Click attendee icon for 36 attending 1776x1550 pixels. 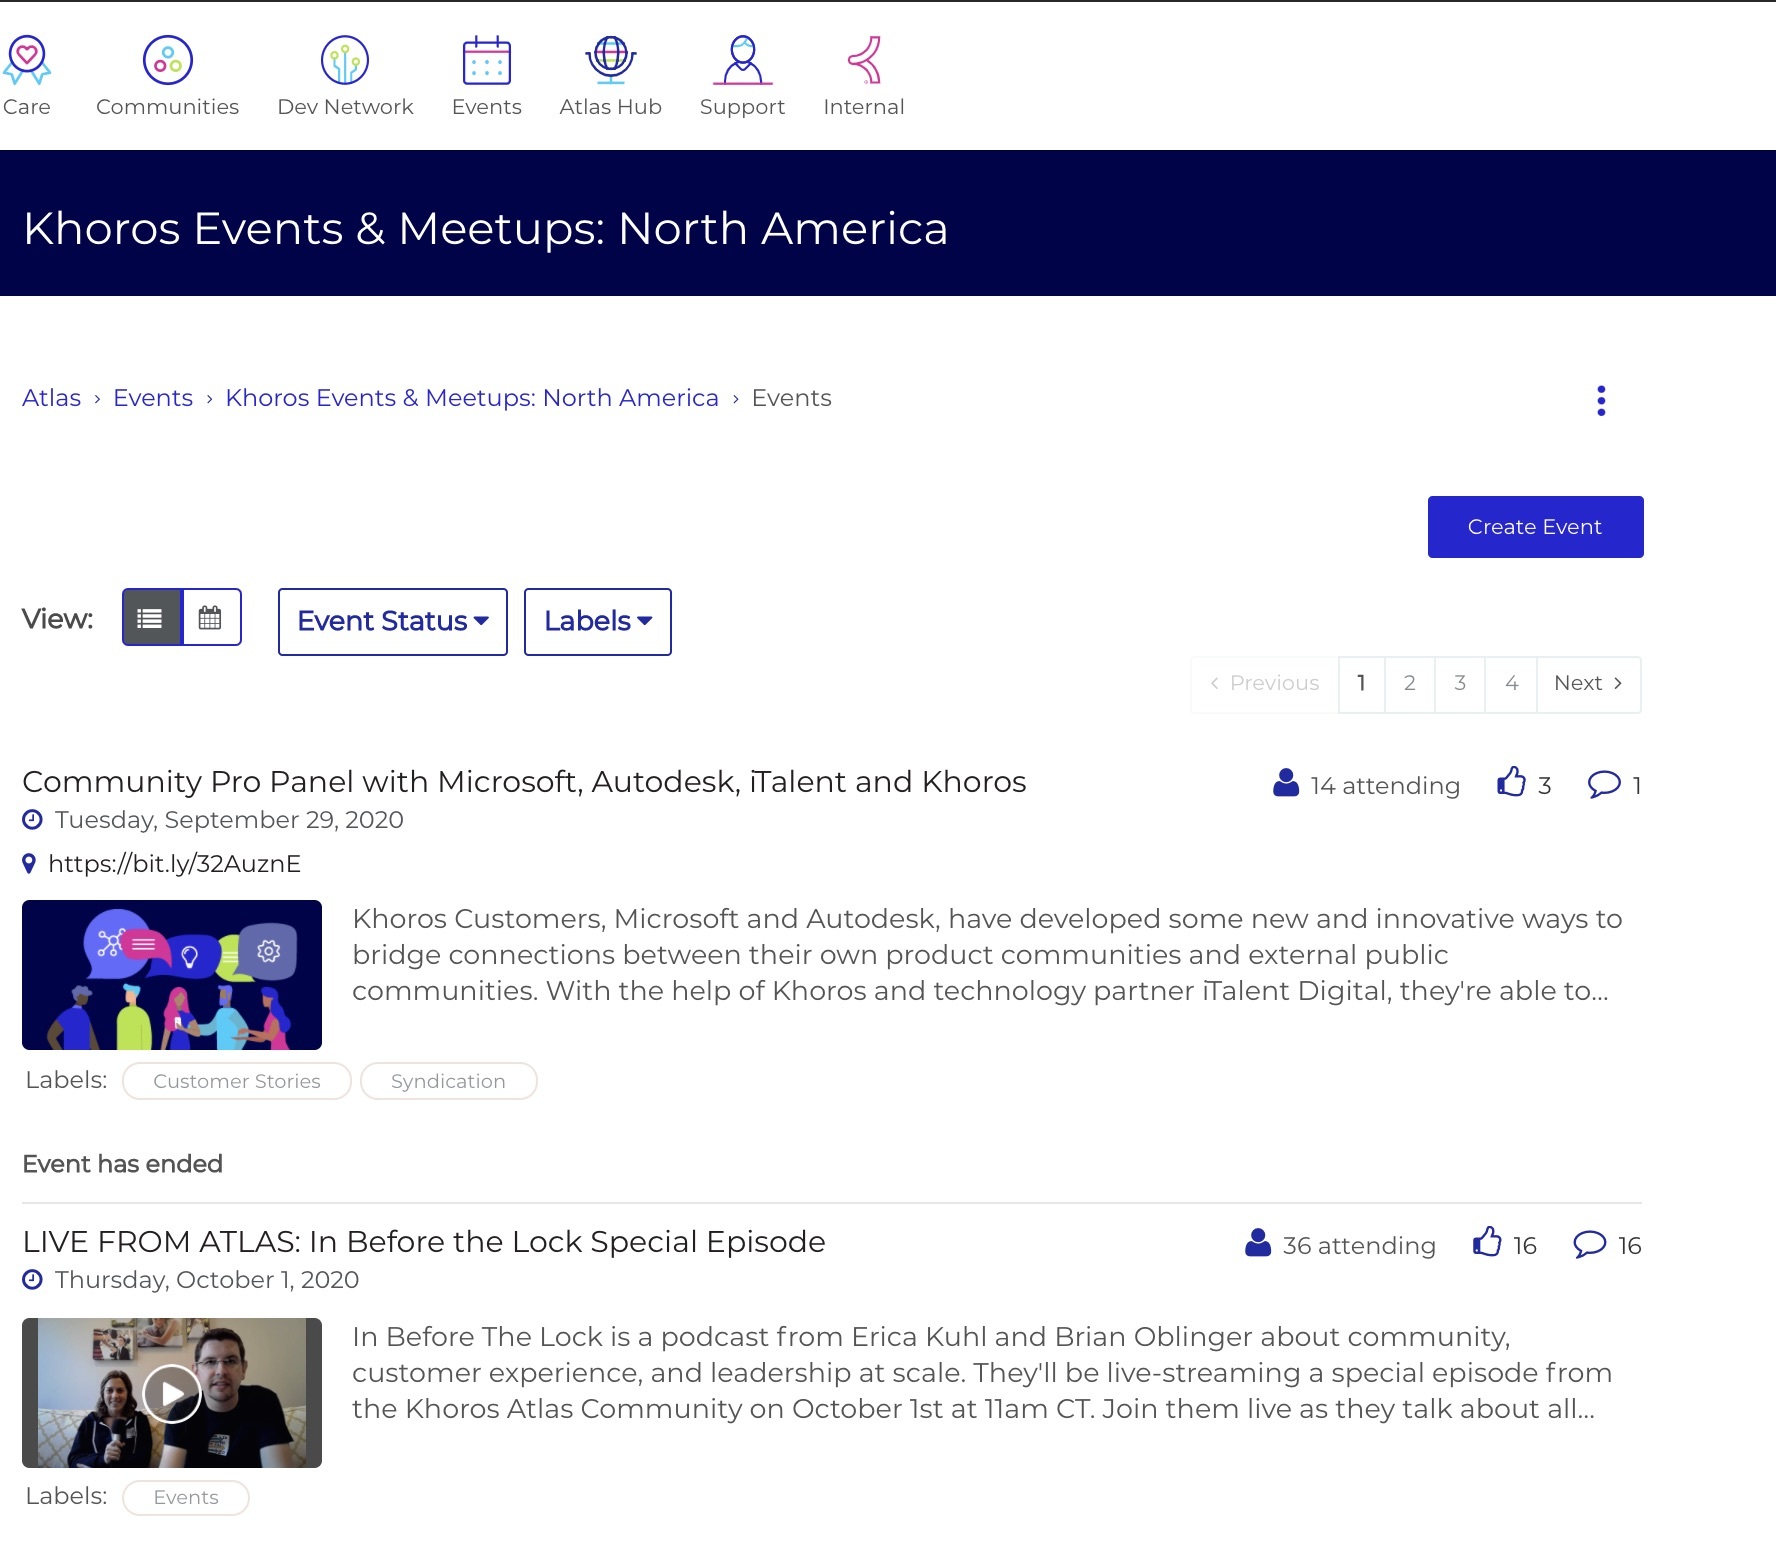coord(1258,1243)
